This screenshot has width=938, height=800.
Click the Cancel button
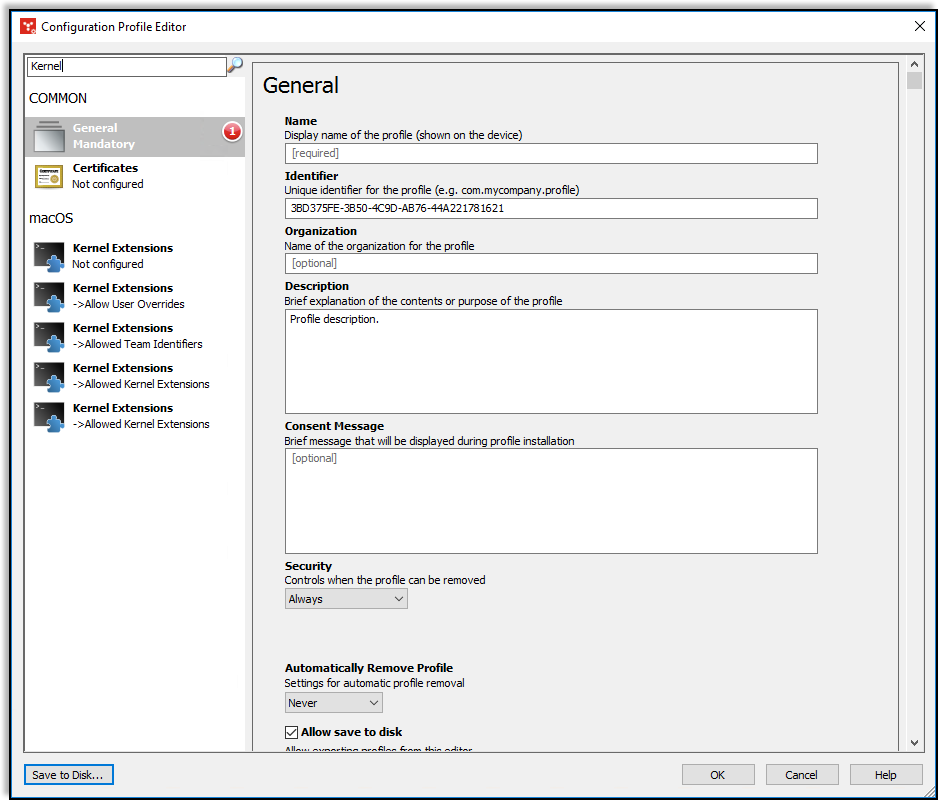pyautogui.click(x=802, y=774)
